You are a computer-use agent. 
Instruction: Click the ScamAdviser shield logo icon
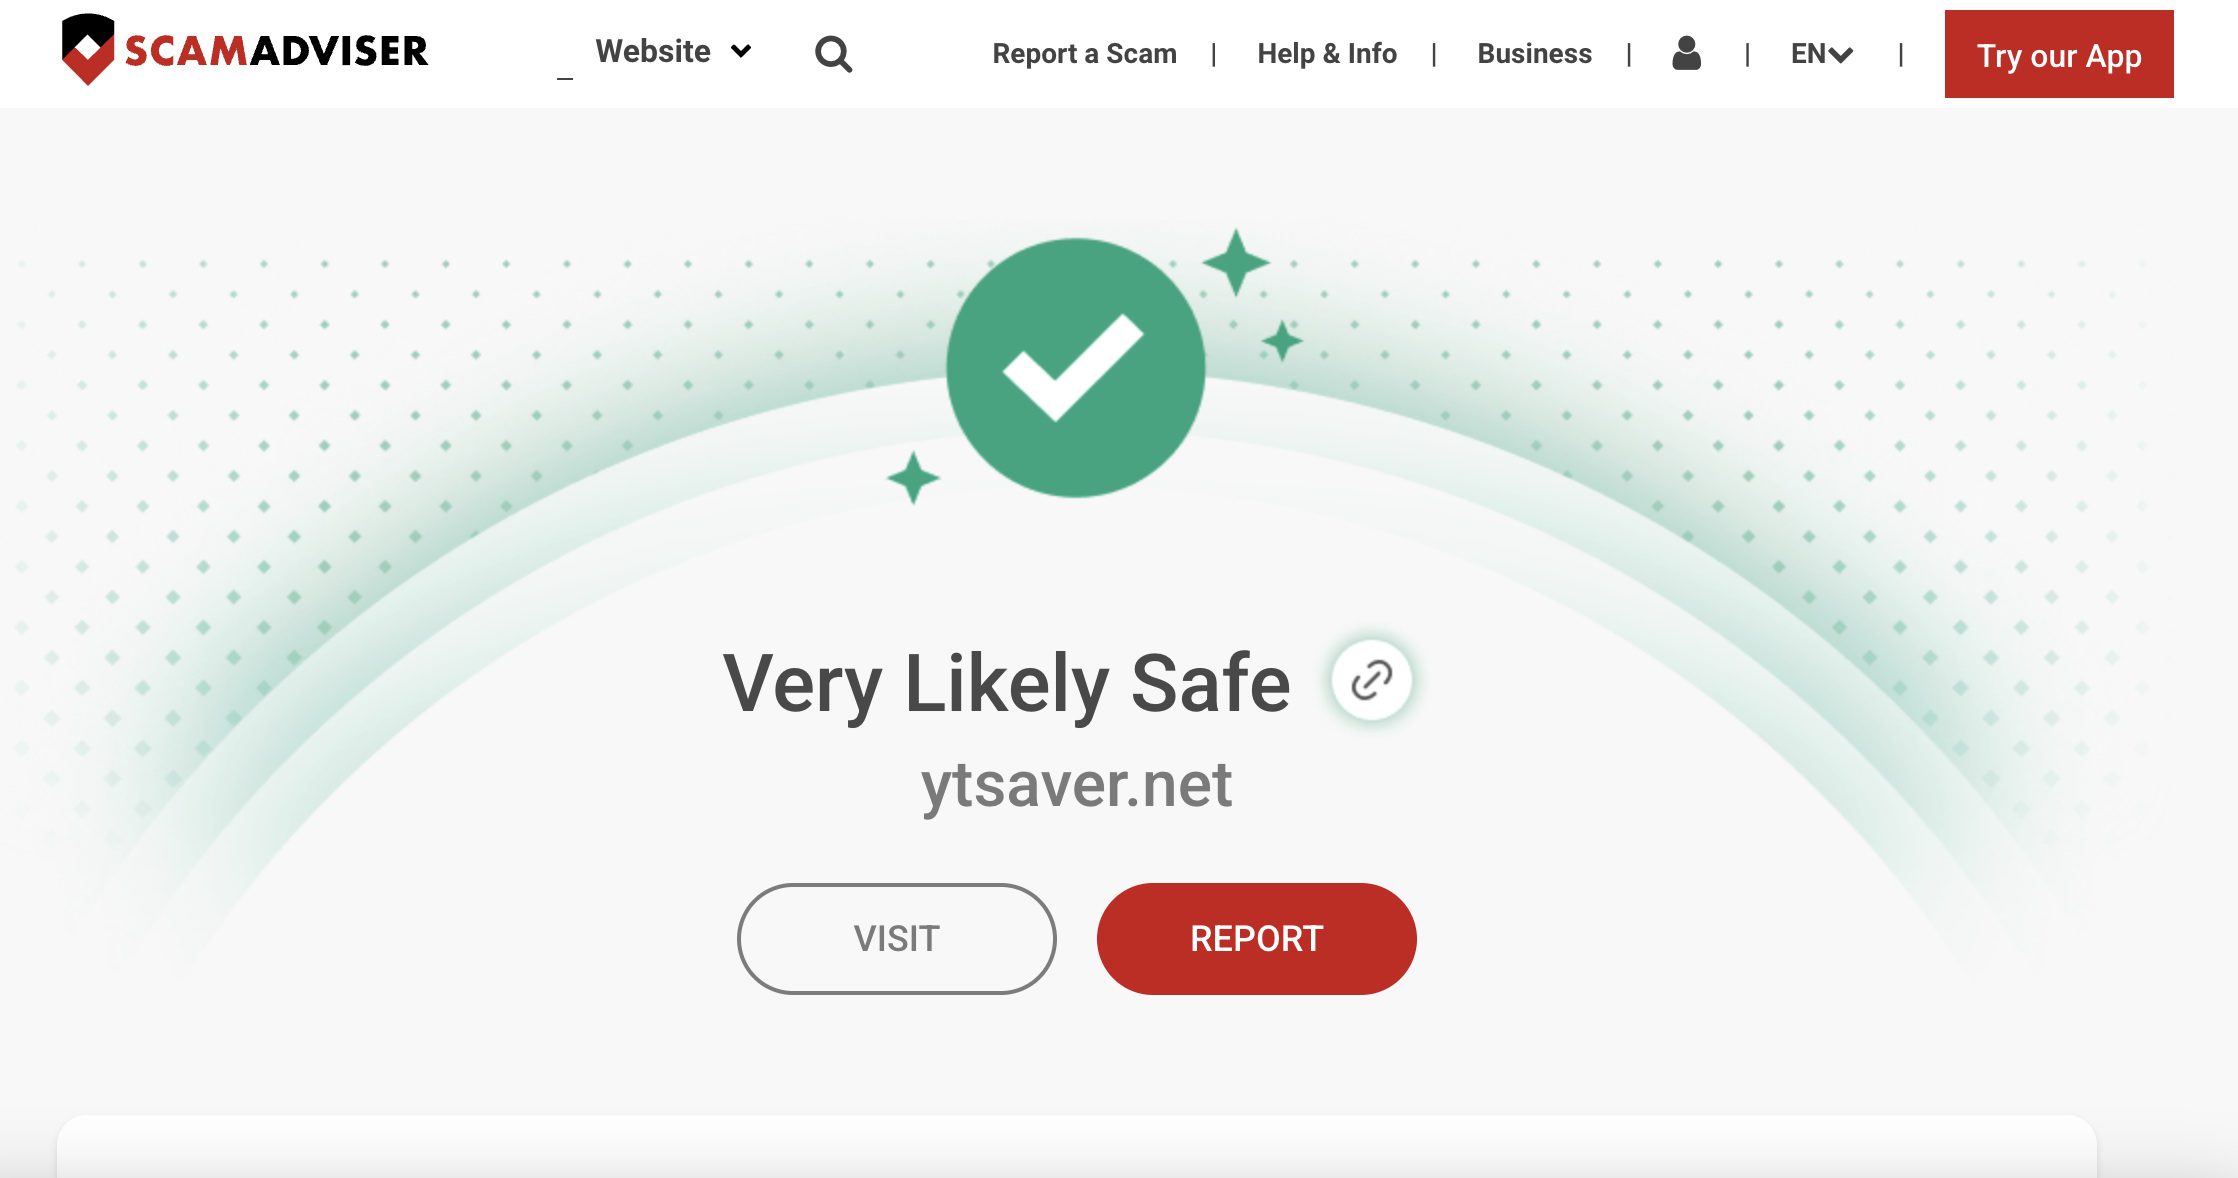coord(88,49)
